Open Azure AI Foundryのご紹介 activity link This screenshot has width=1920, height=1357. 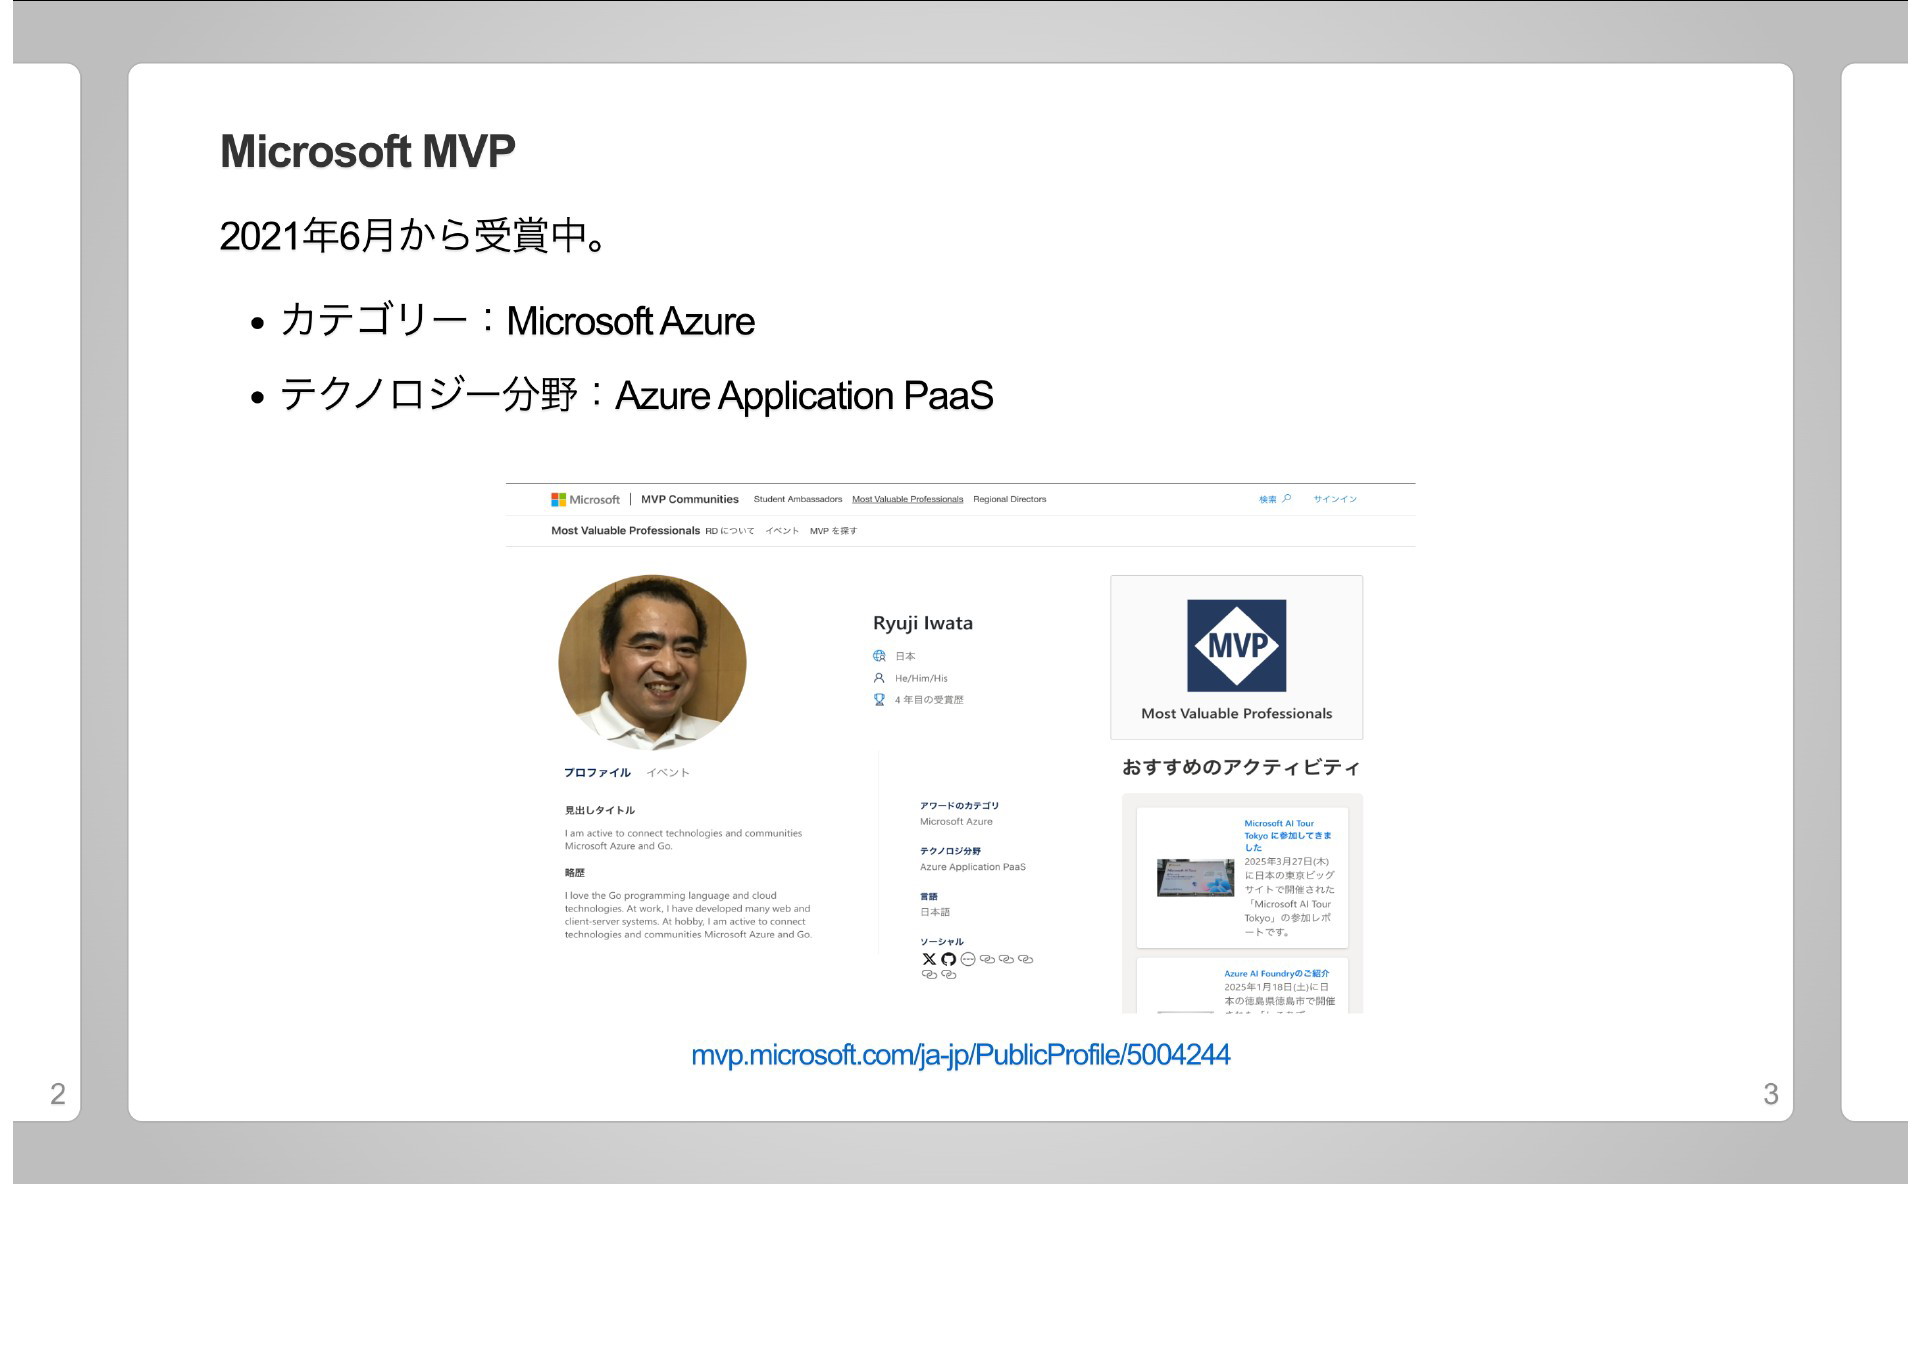pyautogui.click(x=1277, y=973)
